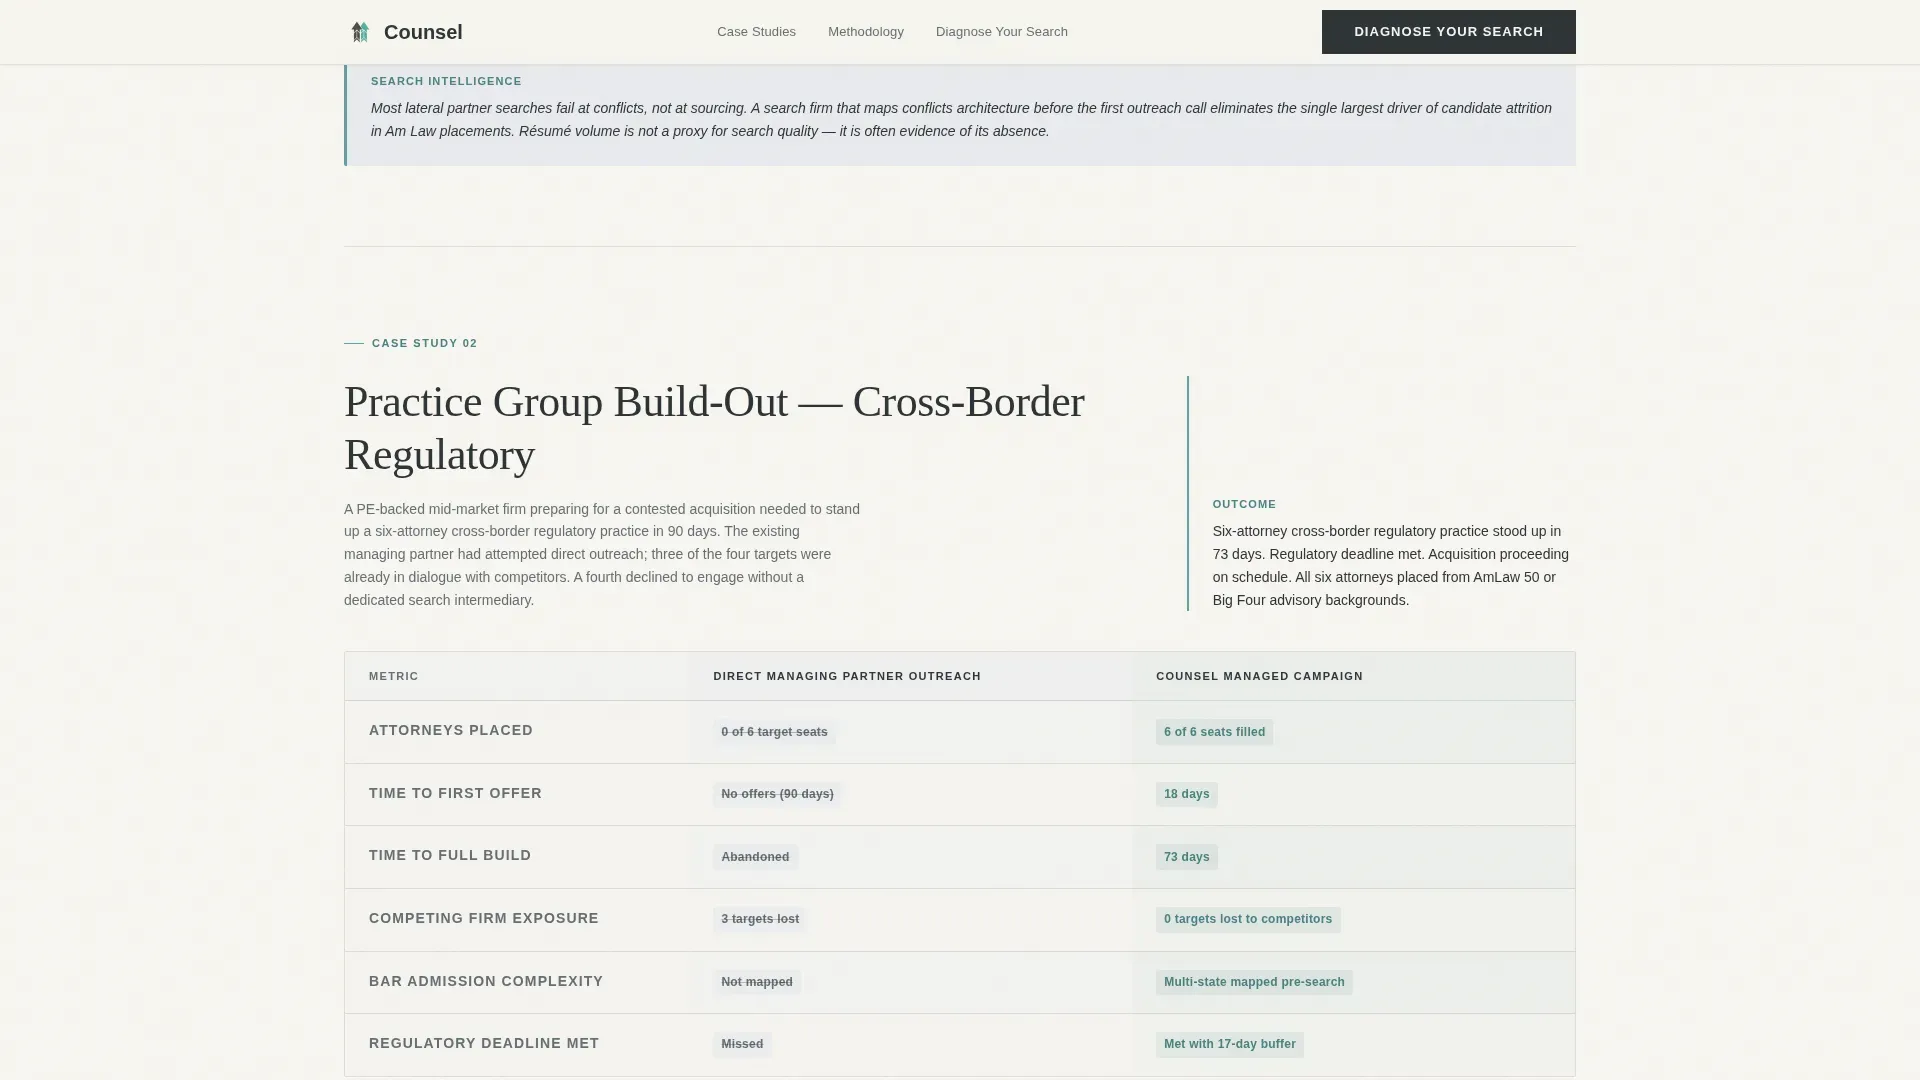This screenshot has height=1080, width=1920.
Task: Click the Counsel logo icon
Action: 360,32
